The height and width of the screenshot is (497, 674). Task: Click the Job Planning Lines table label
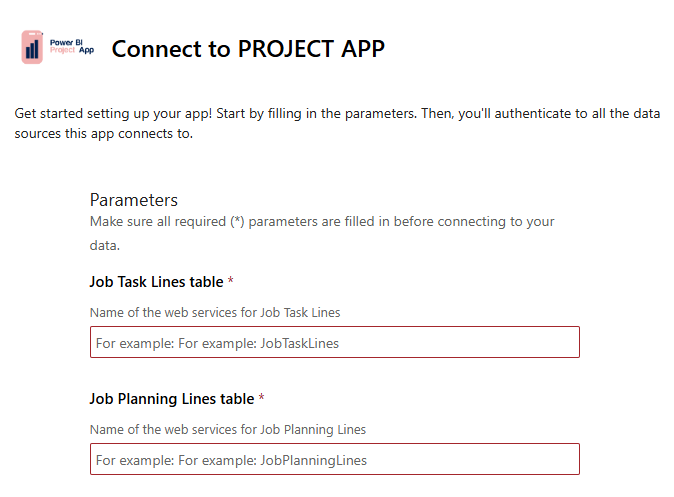pos(172,399)
